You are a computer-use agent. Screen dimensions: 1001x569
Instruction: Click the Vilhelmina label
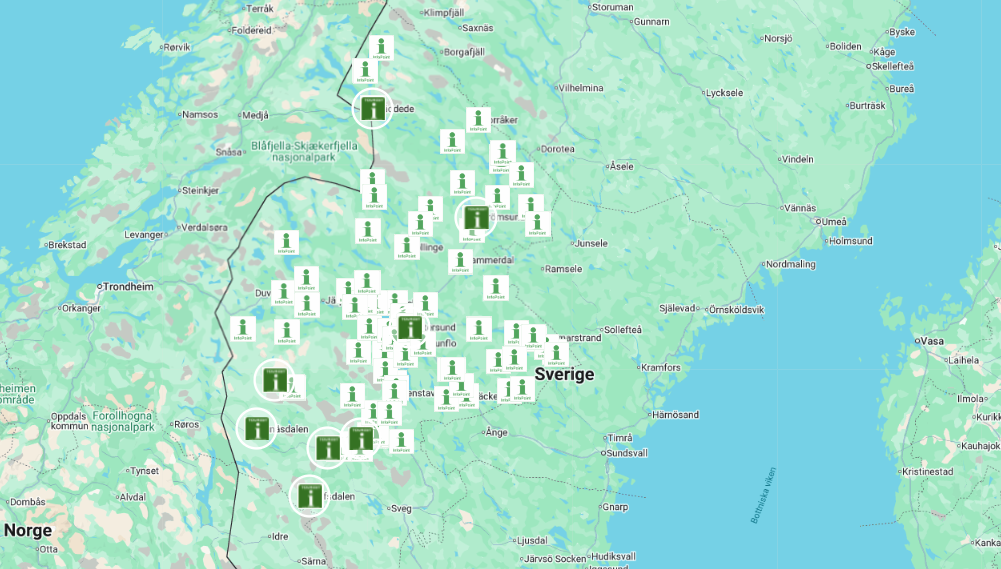pyautogui.click(x=581, y=88)
